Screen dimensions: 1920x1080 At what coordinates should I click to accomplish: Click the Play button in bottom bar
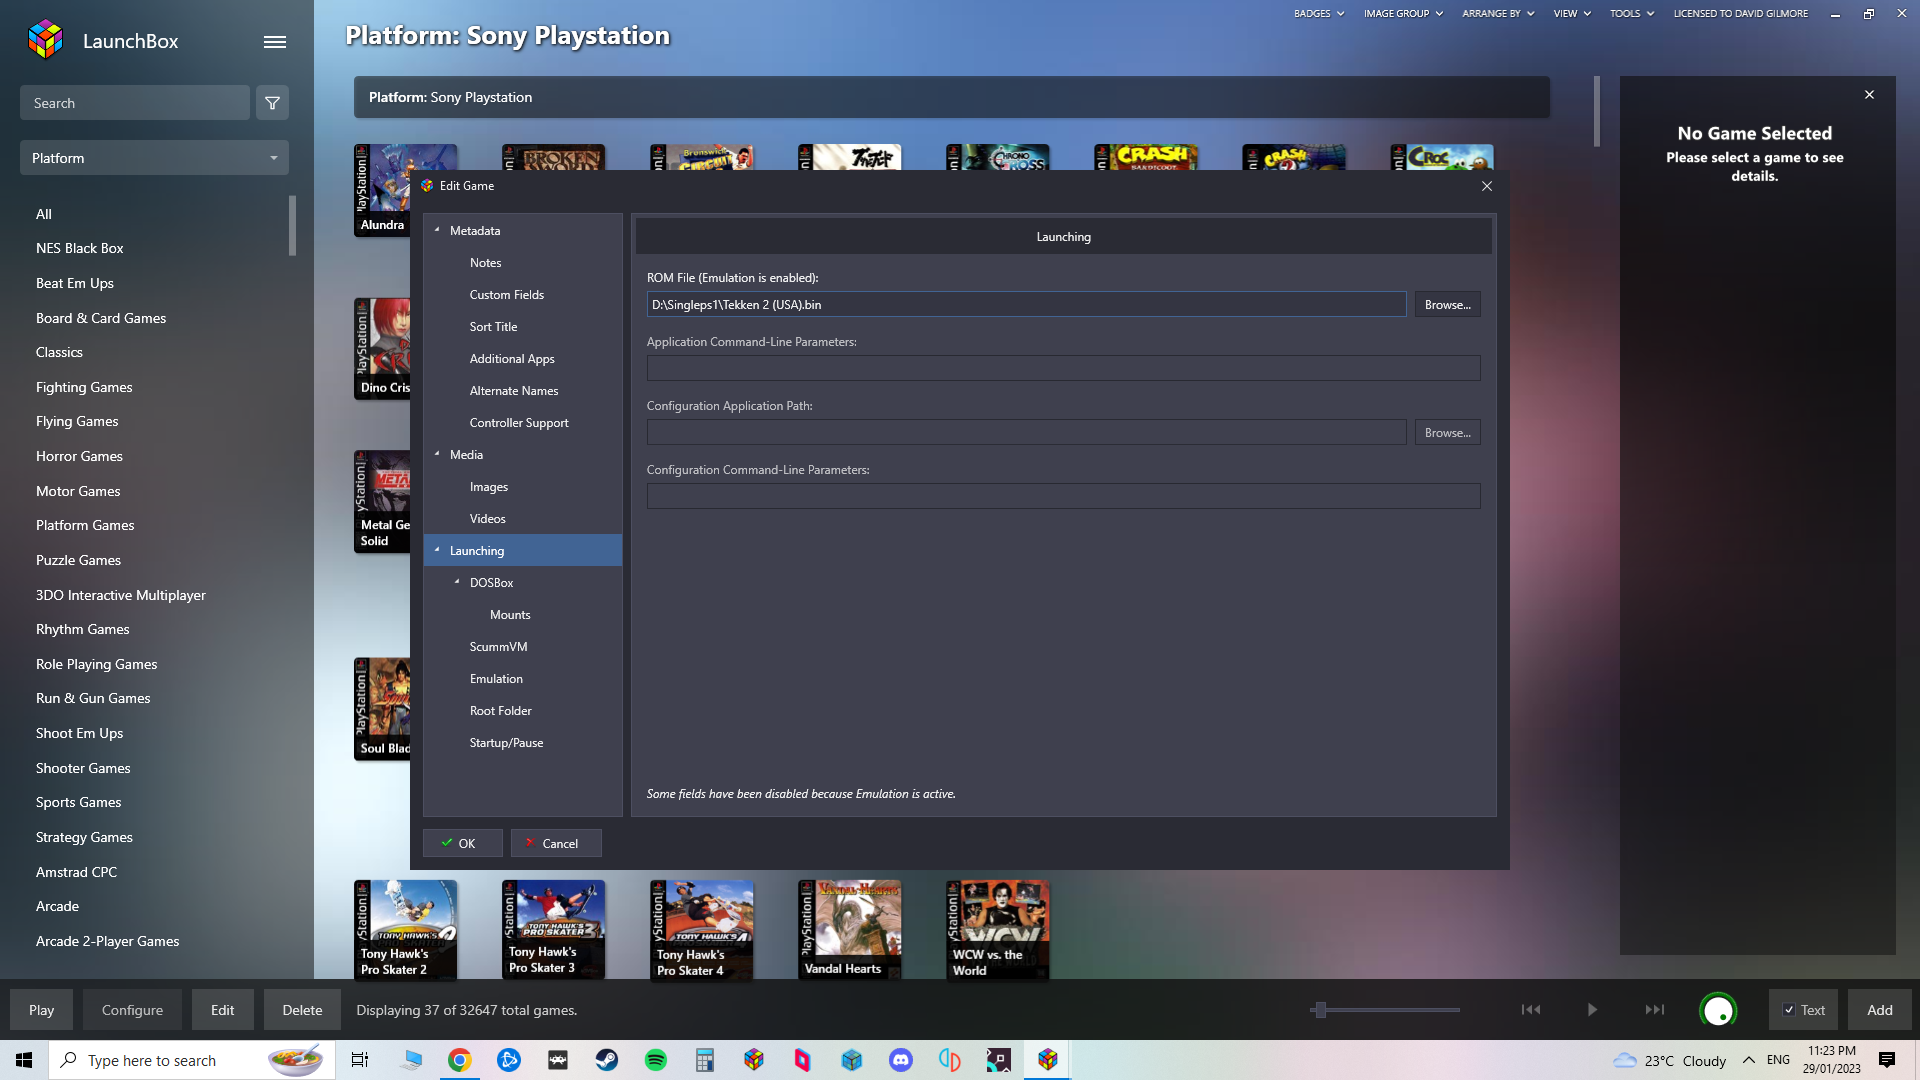[42, 1010]
